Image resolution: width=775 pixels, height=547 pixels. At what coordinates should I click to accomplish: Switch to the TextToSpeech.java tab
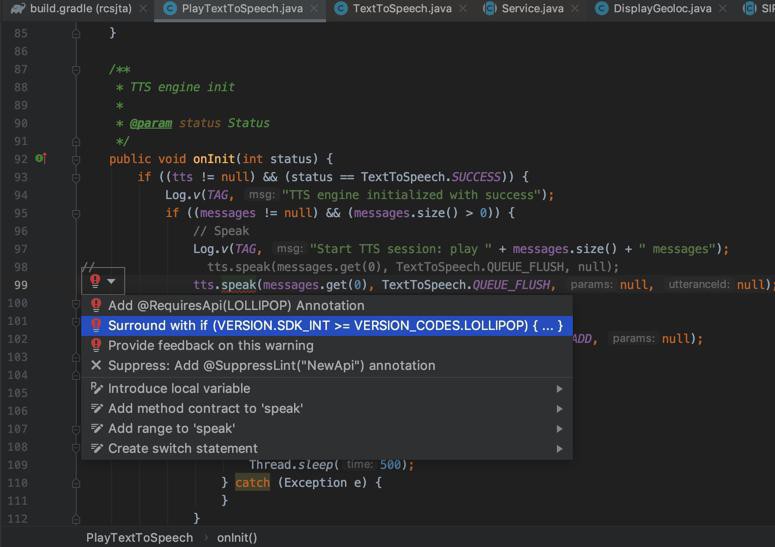[x=402, y=8]
